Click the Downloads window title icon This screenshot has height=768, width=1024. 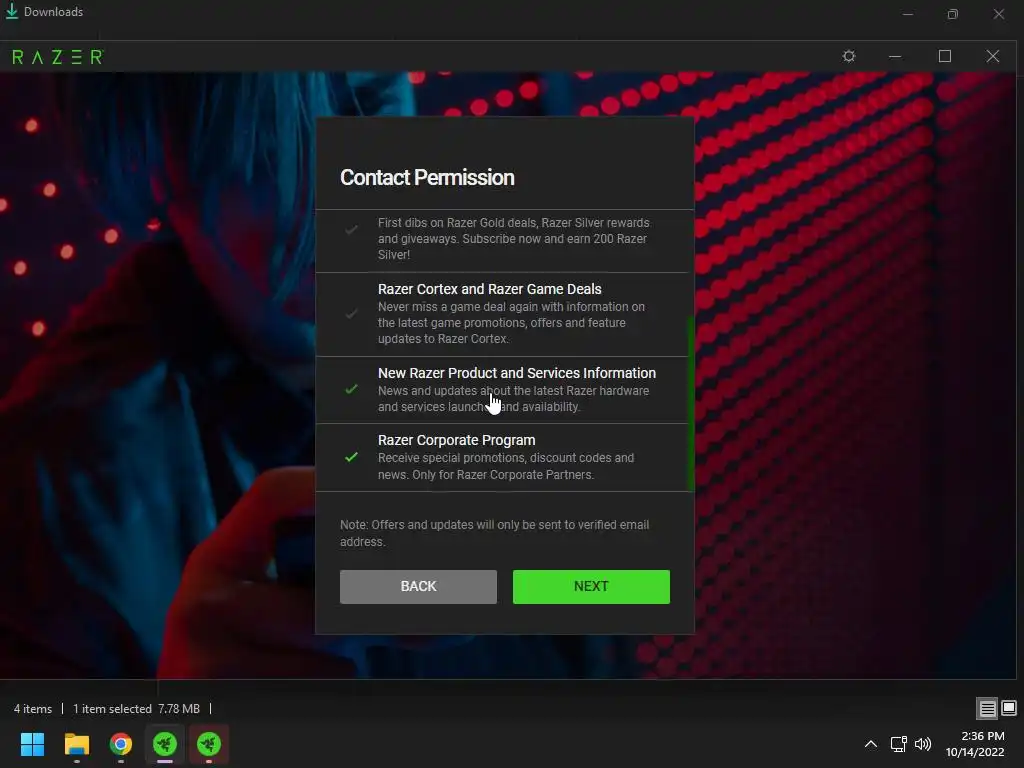point(12,11)
